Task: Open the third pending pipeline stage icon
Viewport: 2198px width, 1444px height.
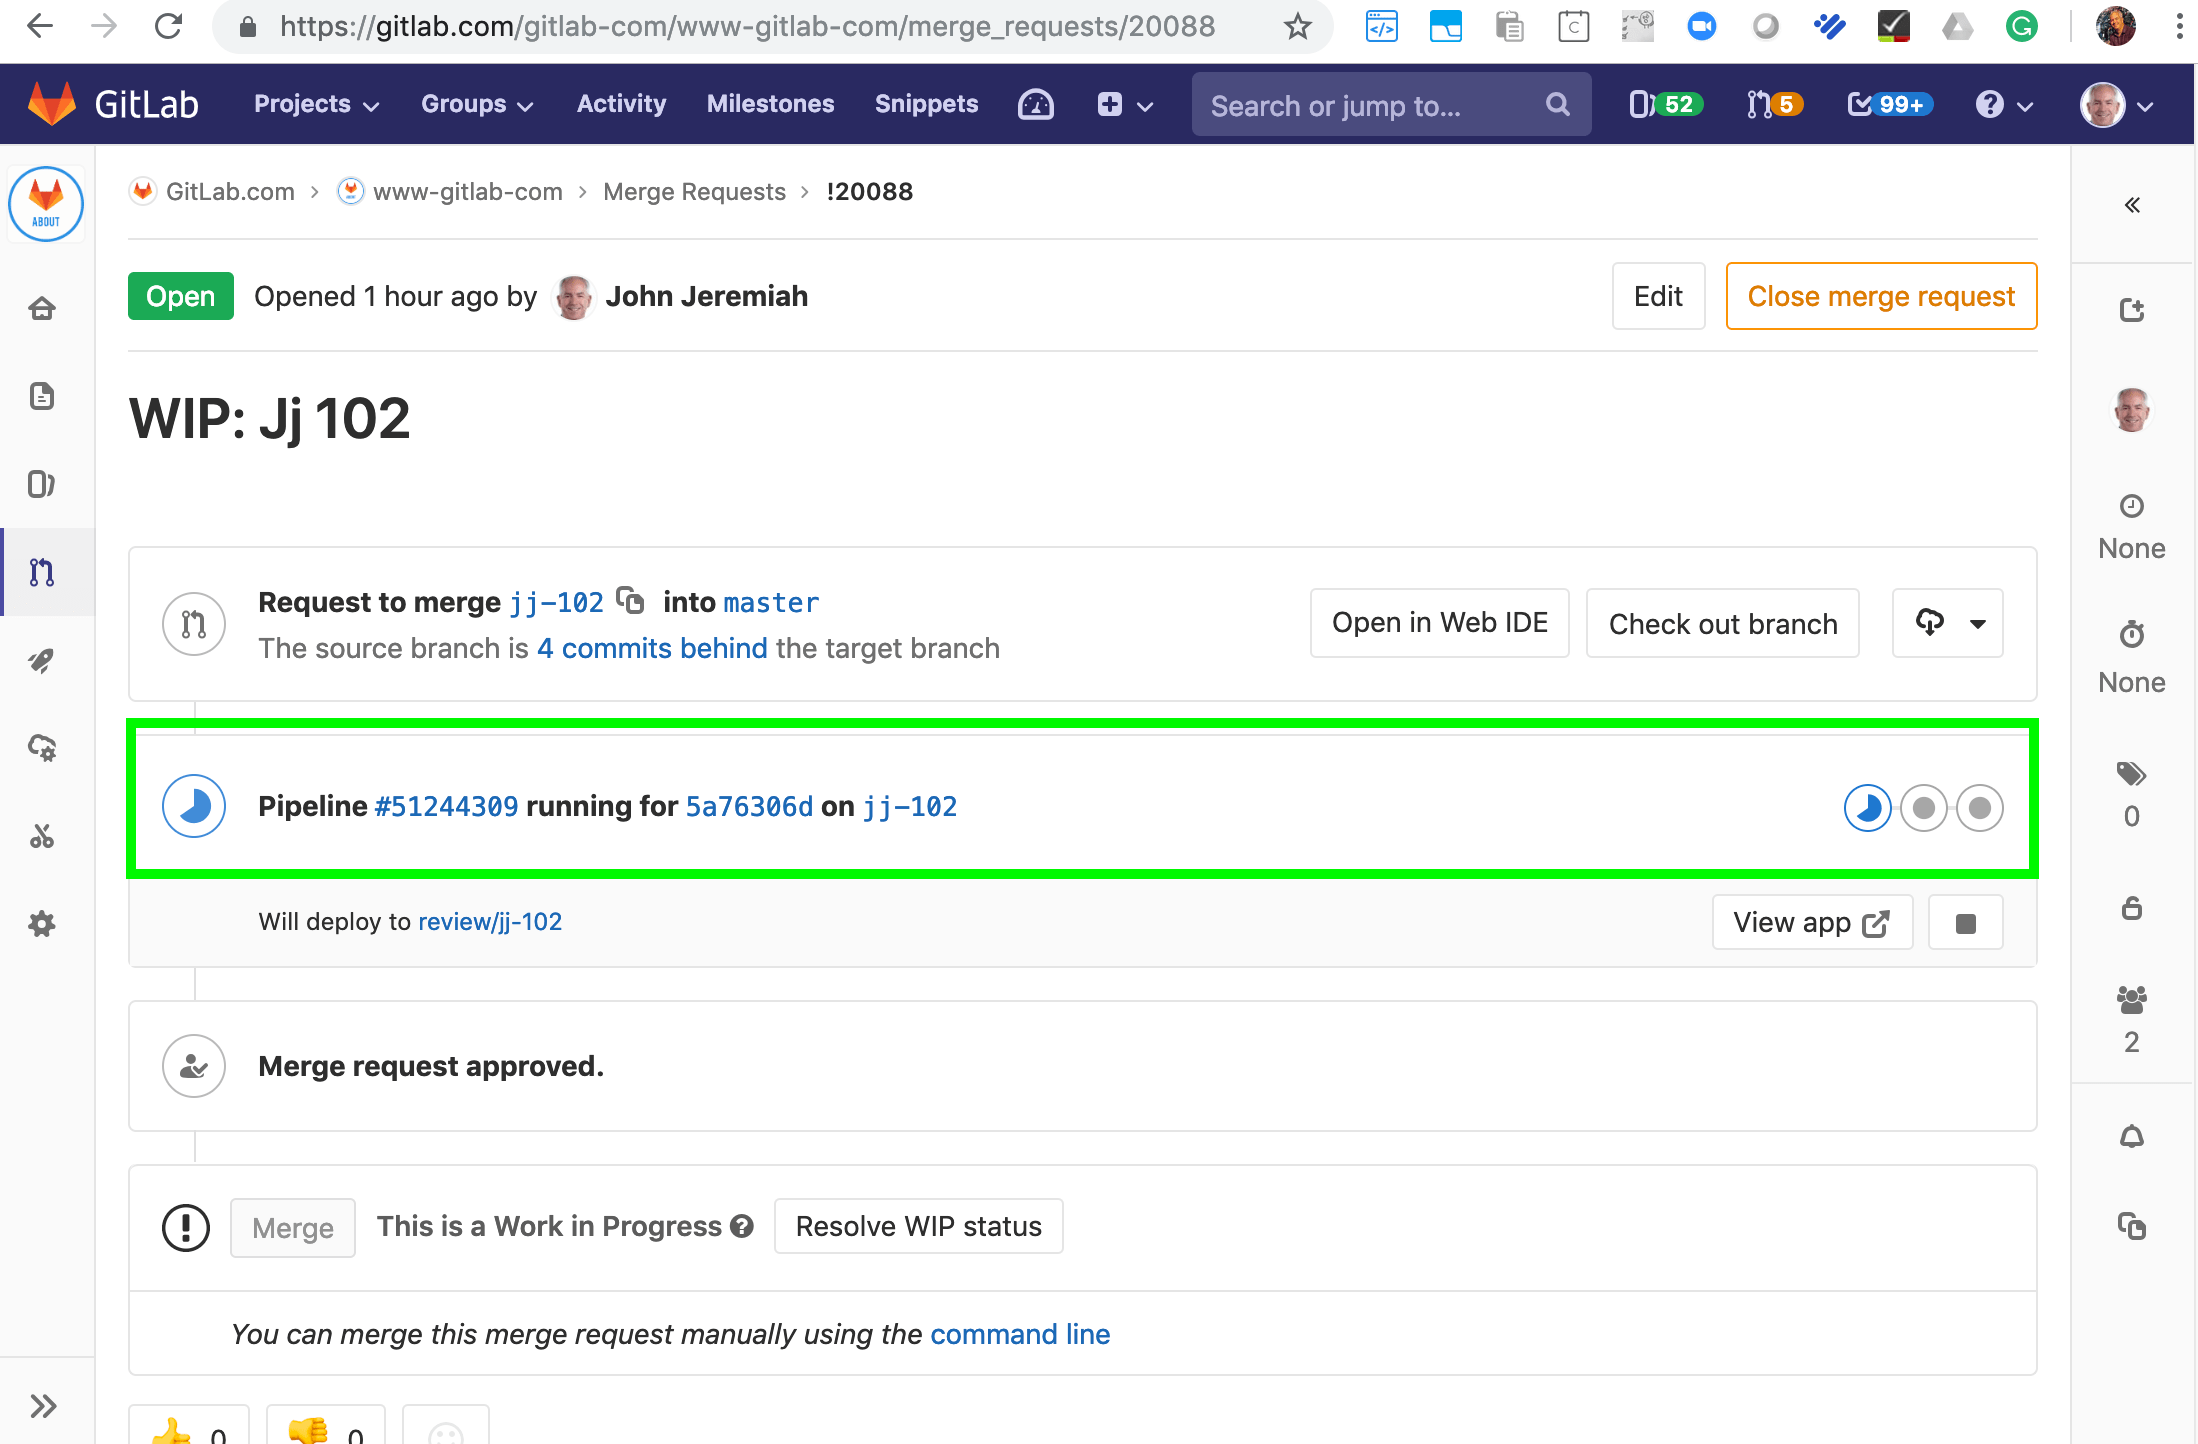Action: [x=1979, y=808]
